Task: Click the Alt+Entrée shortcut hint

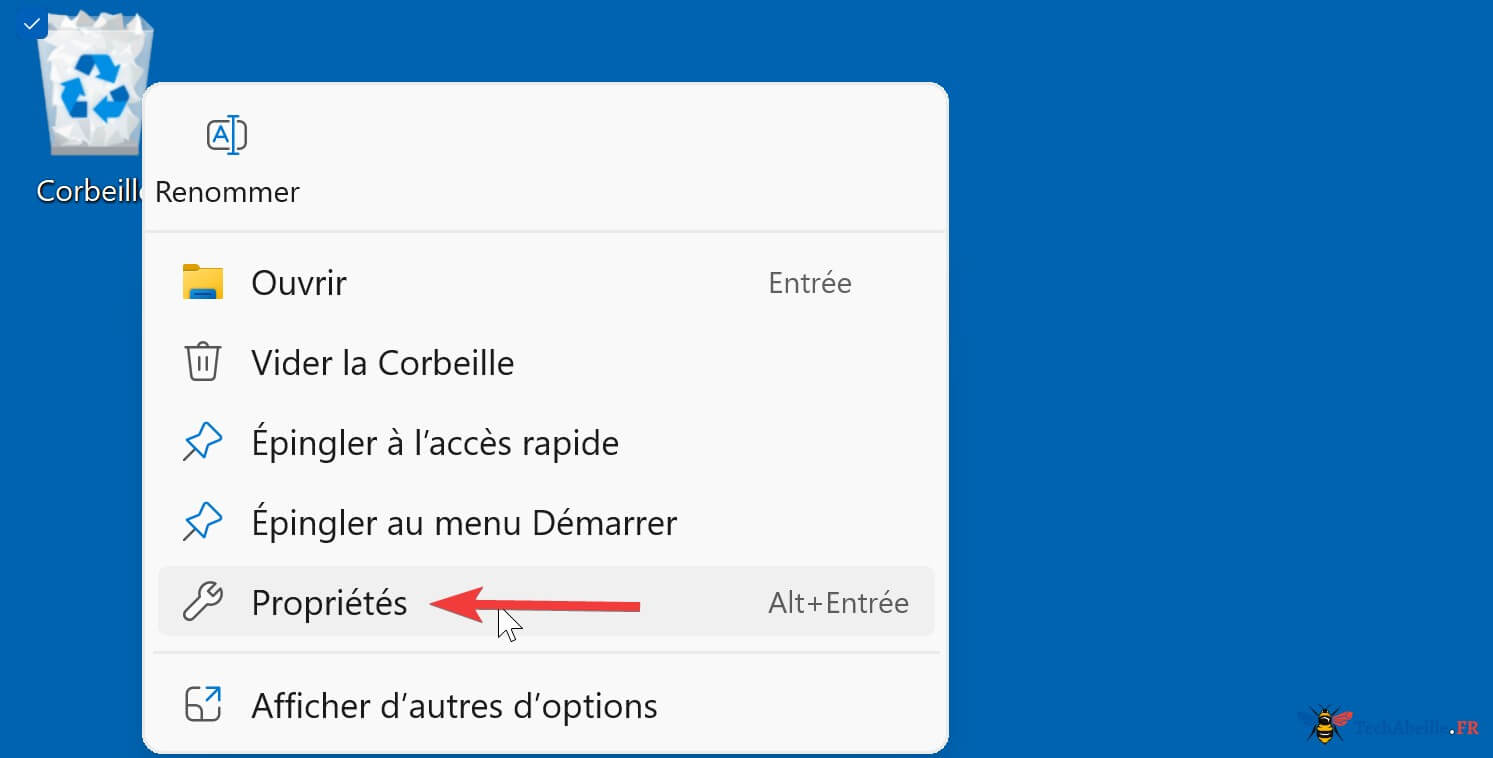Action: (x=838, y=603)
